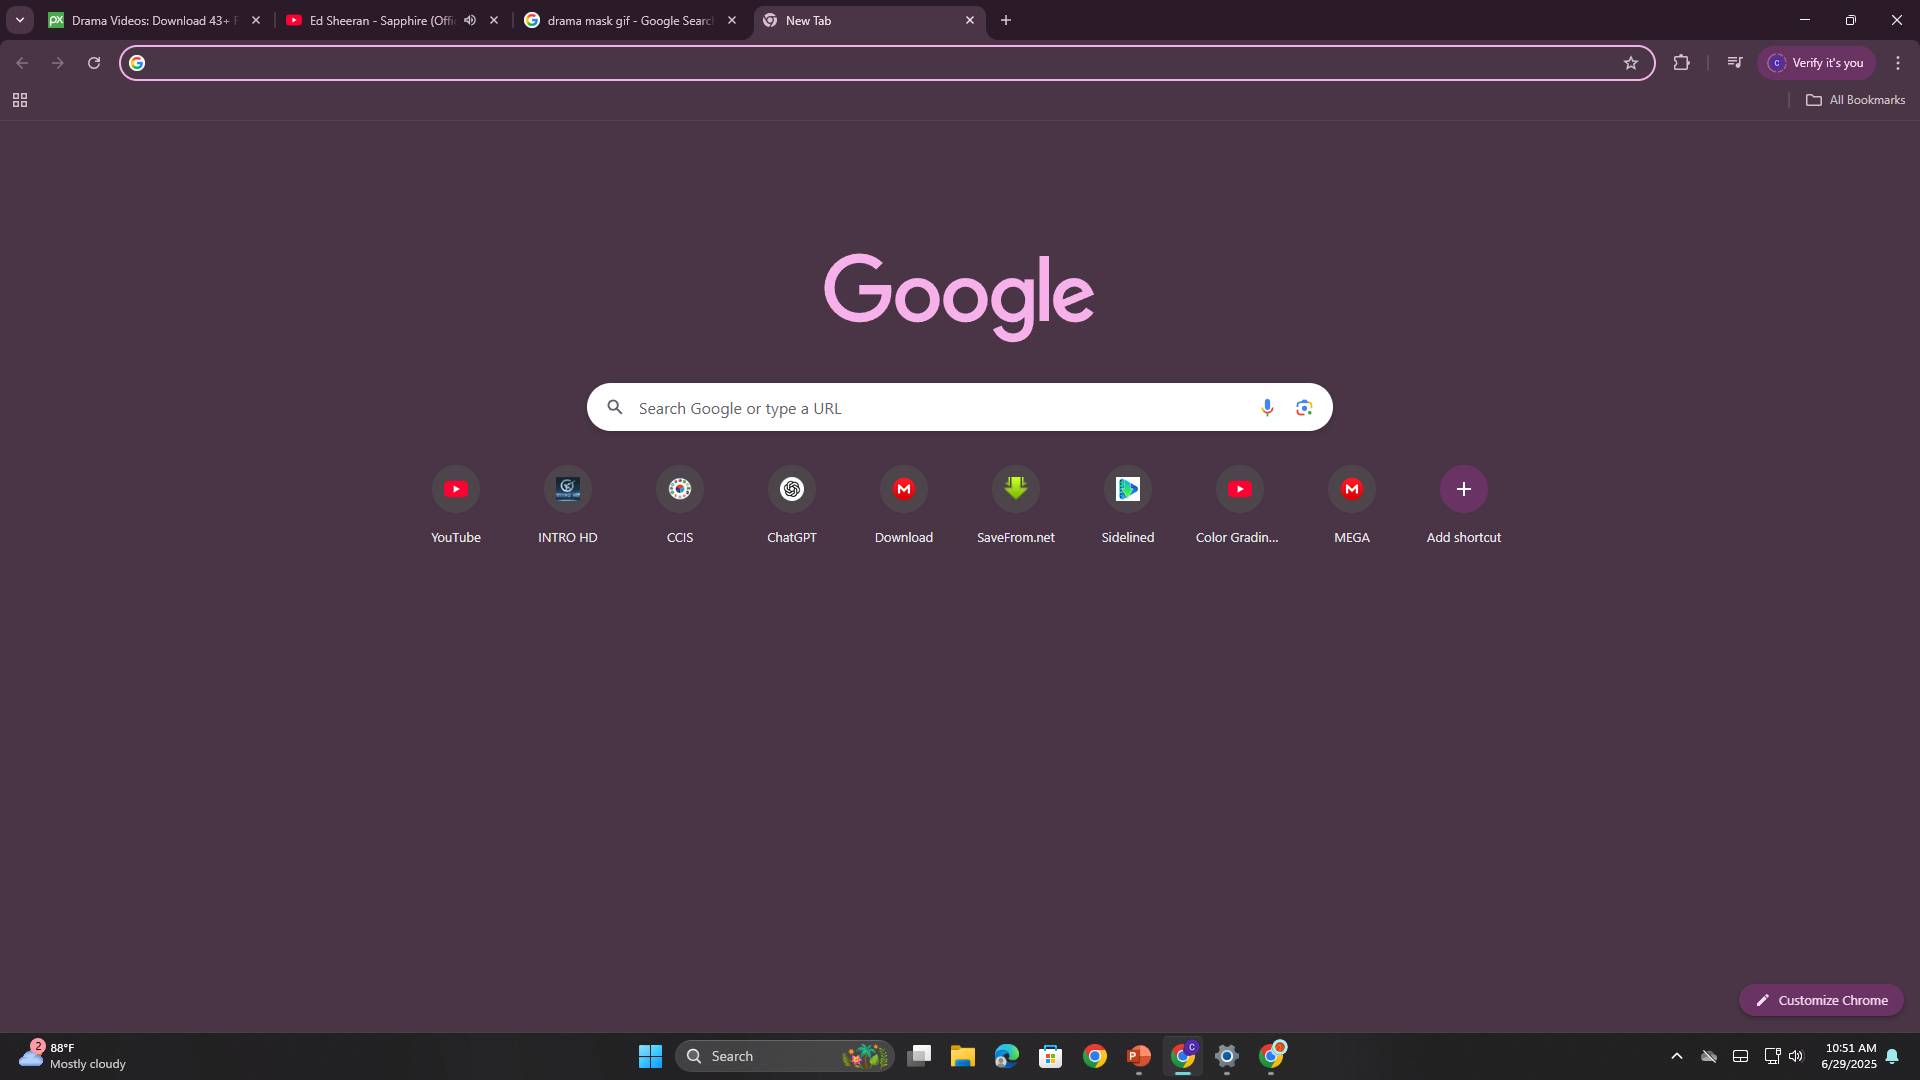Close the drama mask gif tab
The height and width of the screenshot is (1080, 1920).
coord(732,20)
